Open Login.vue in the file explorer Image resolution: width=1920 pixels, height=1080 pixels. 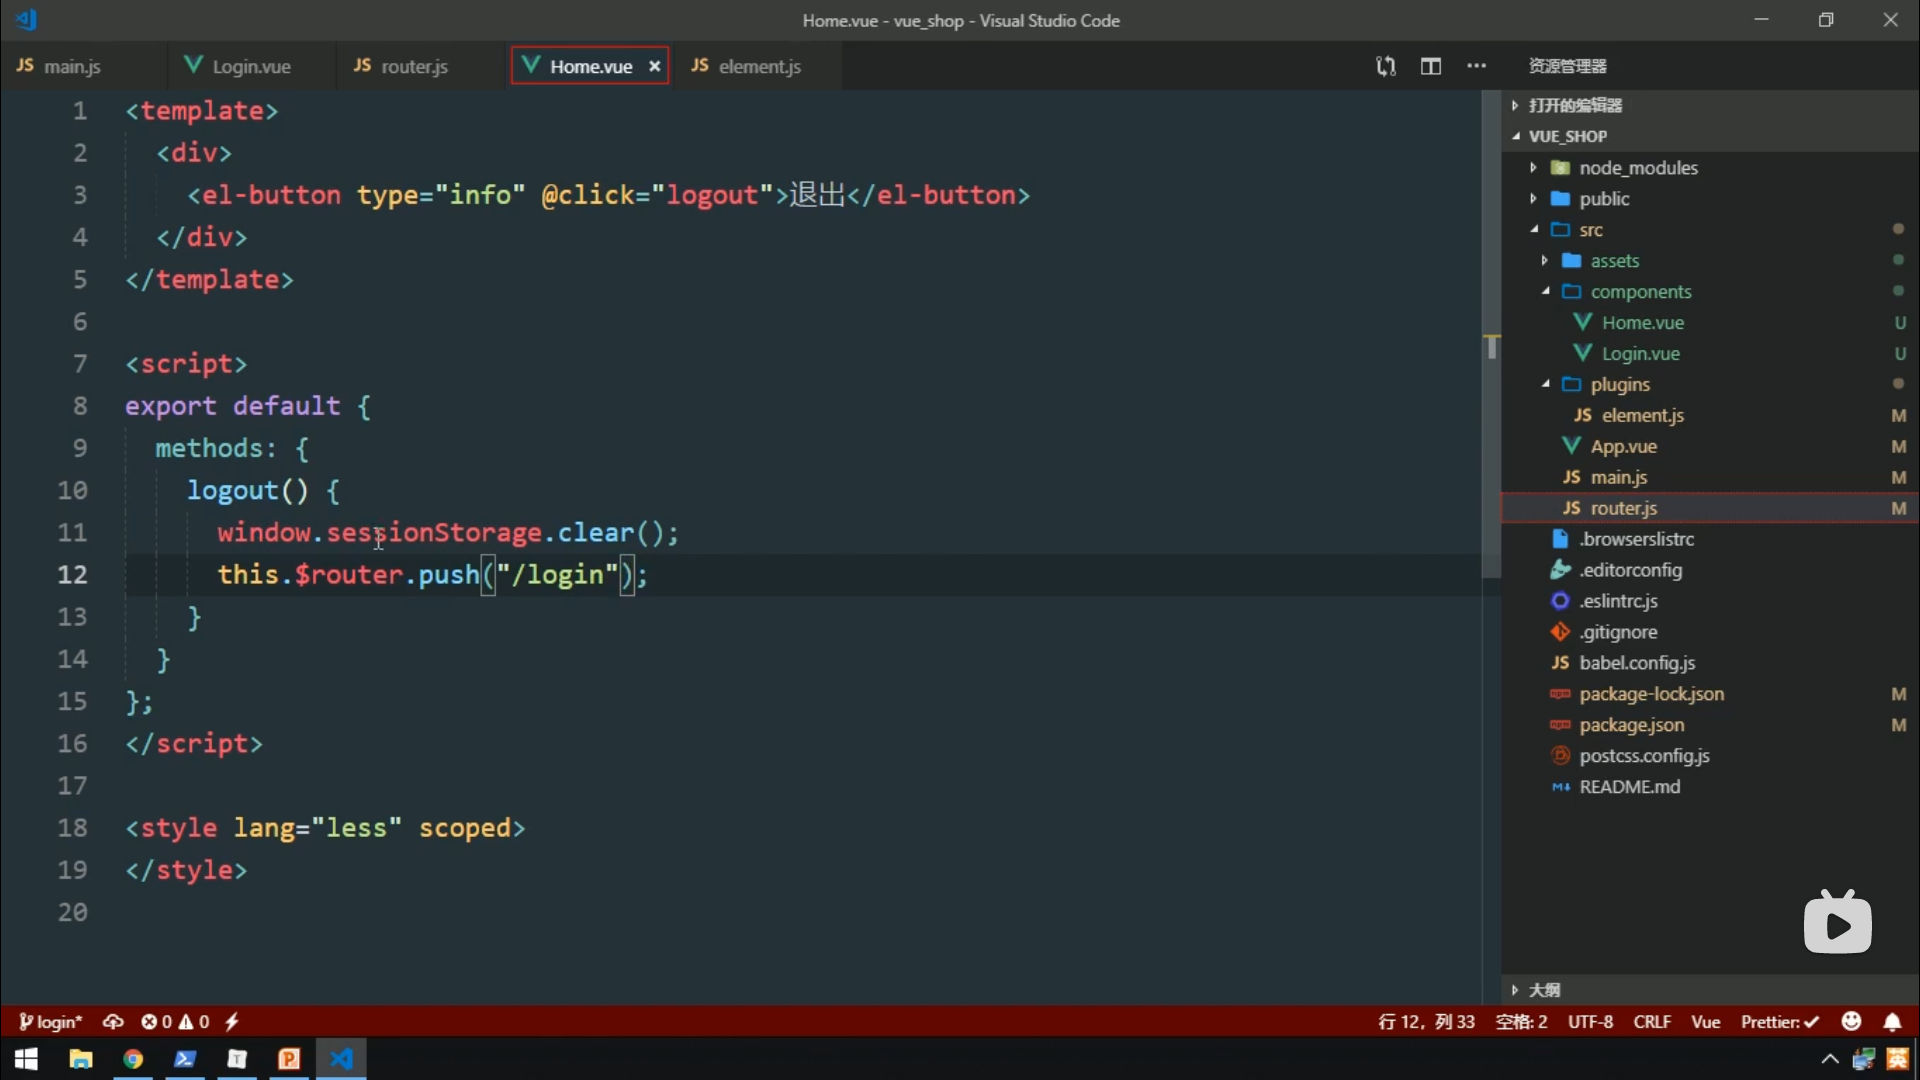(x=1710, y=353)
